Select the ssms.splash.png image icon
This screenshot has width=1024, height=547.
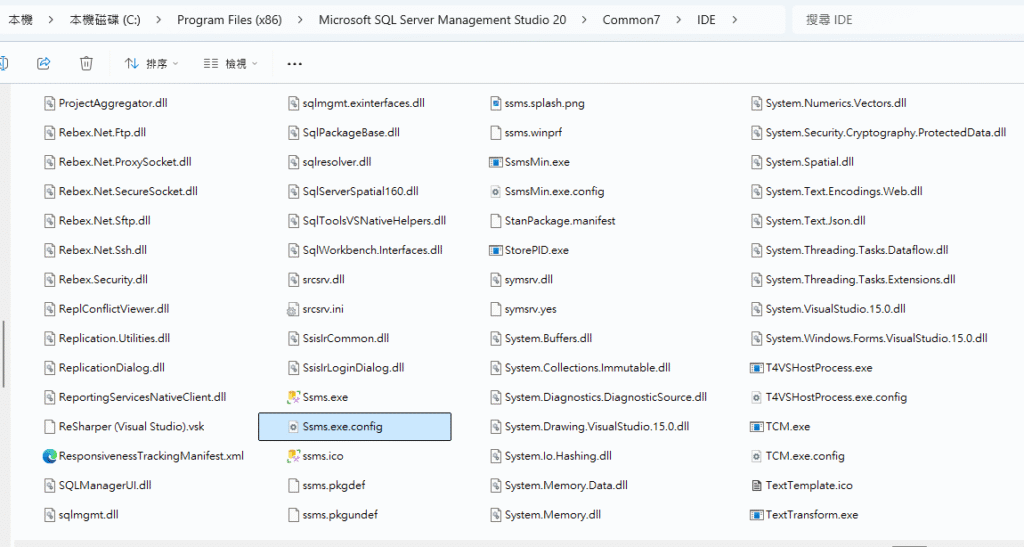496,103
